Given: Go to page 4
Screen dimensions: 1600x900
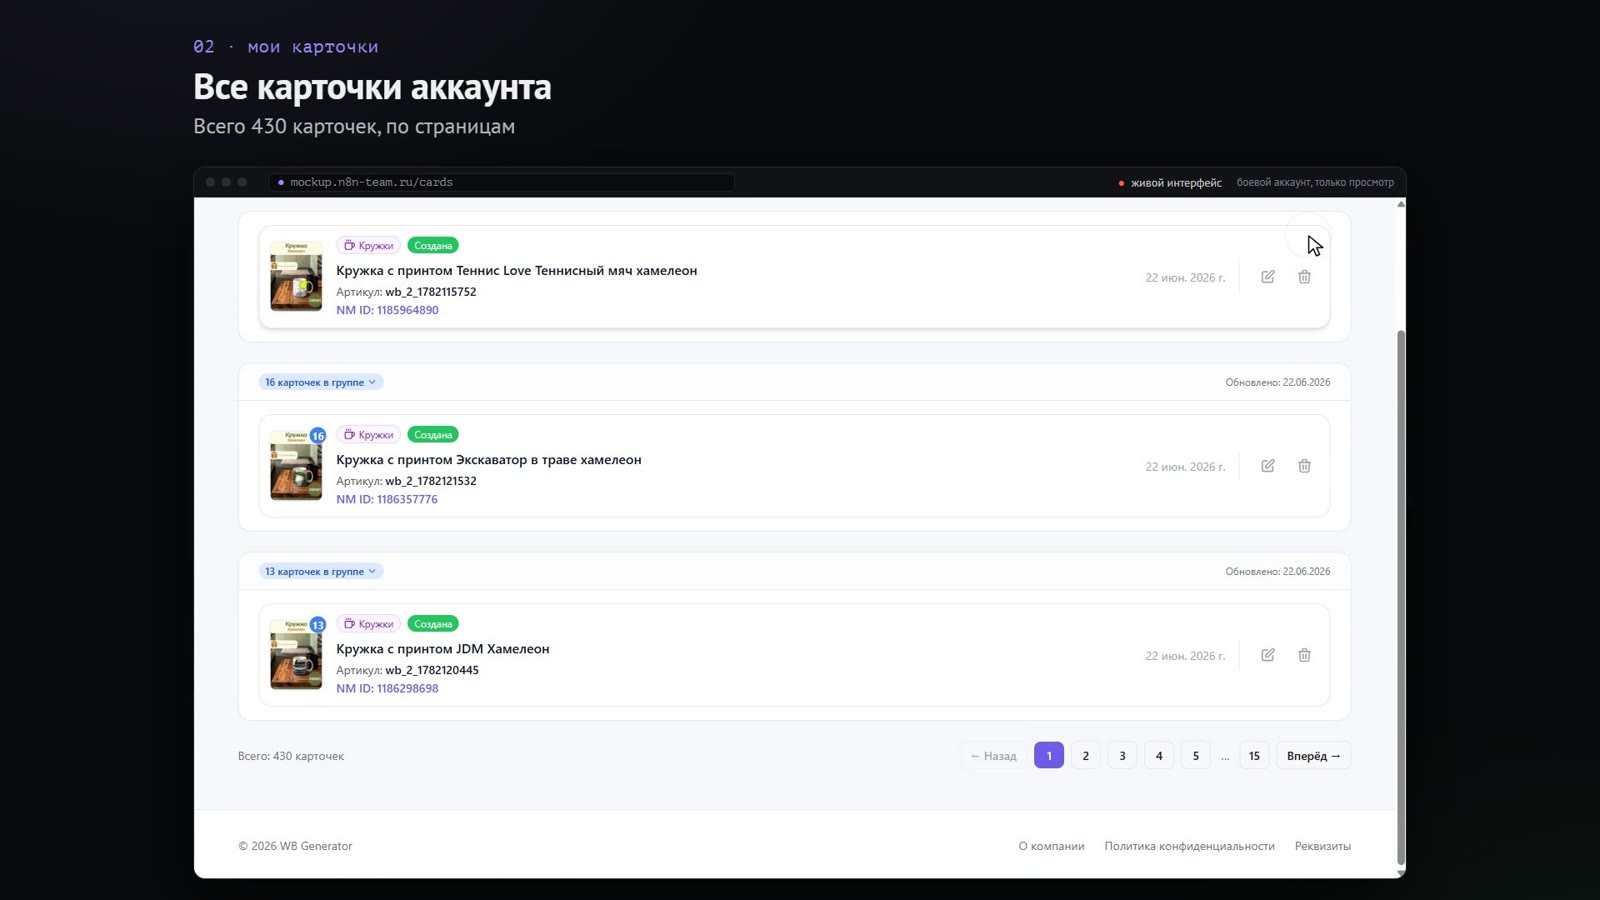Looking at the screenshot, I should coord(1159,755).
